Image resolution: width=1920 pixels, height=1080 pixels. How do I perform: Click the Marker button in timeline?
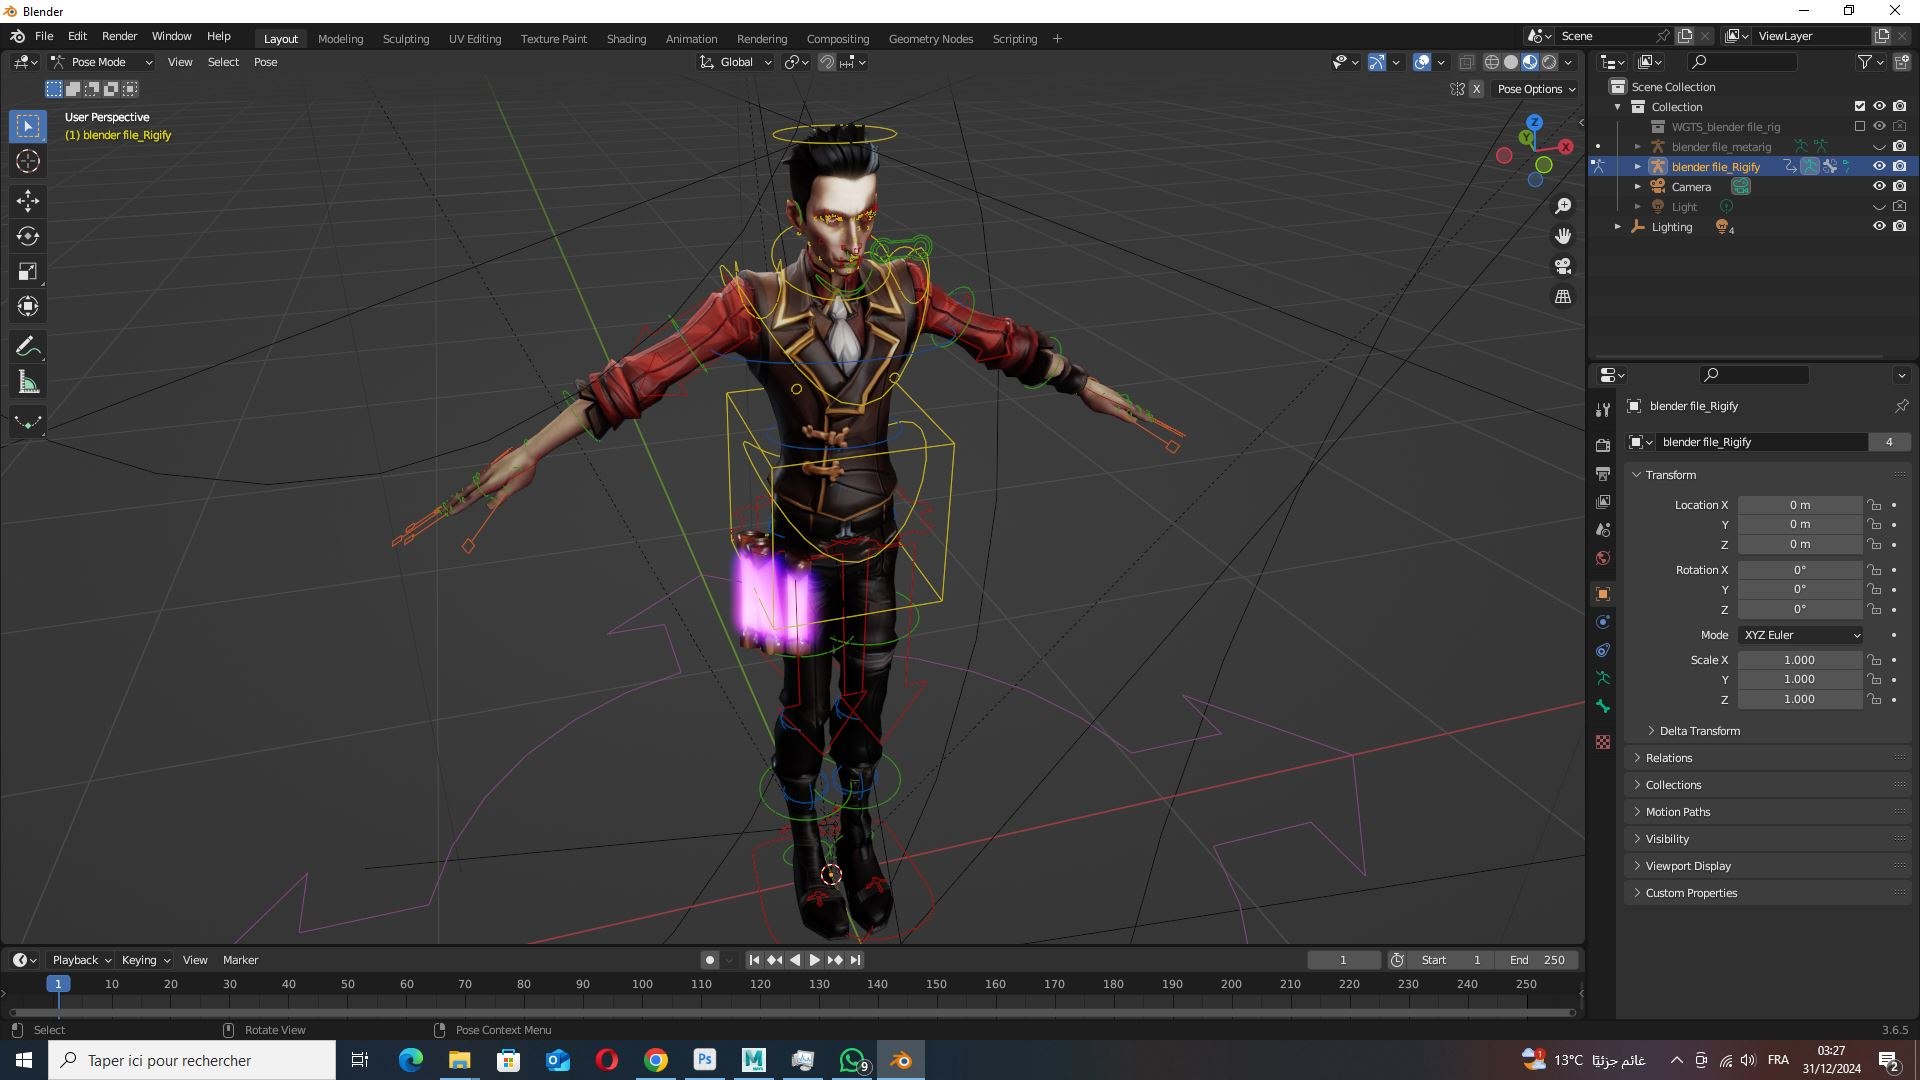pos(240,960)
